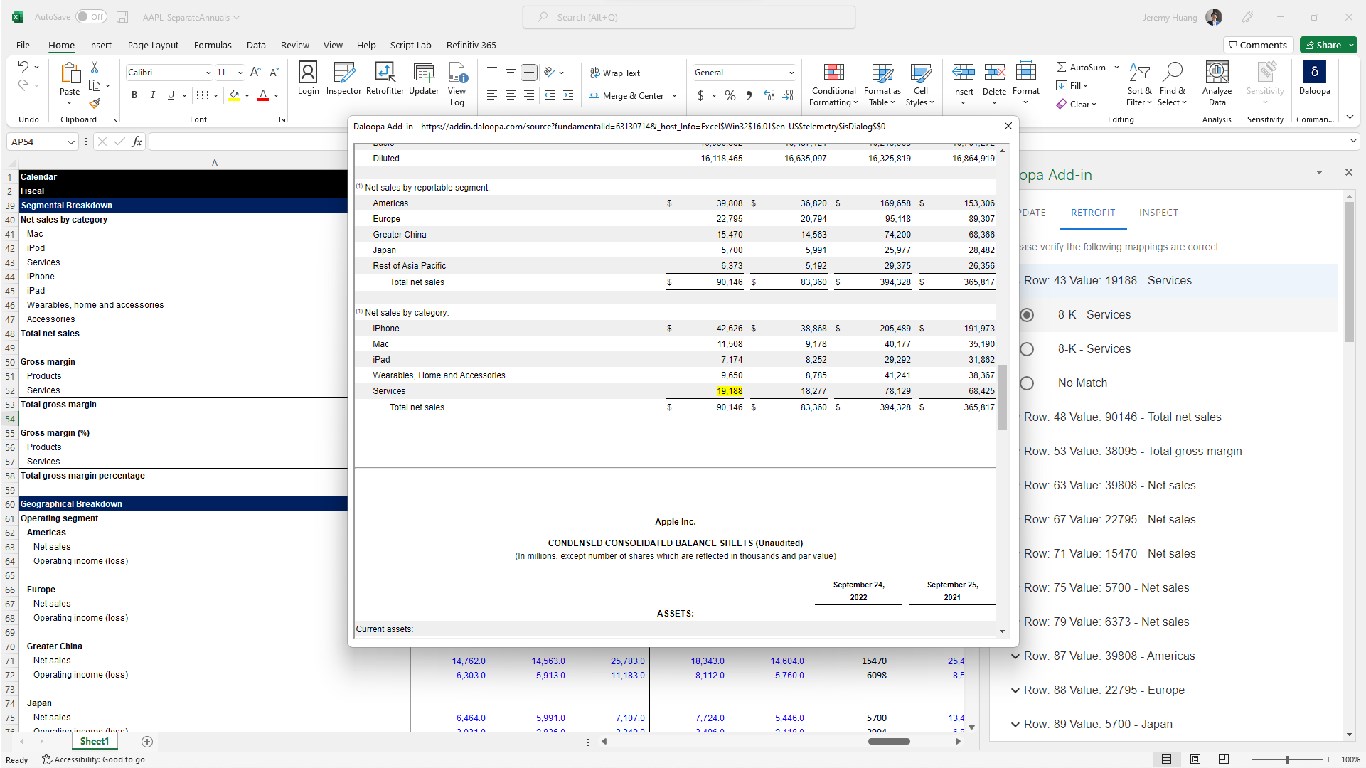Center-align text horizontally
Screen dimensions: 1366x768
(511, 96)
